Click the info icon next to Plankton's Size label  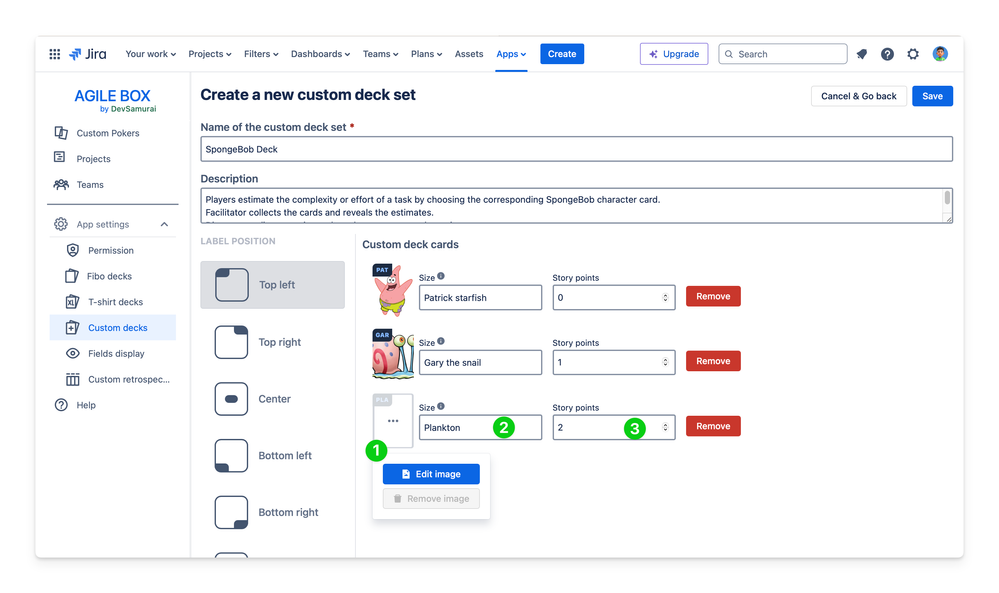point(441,406)
